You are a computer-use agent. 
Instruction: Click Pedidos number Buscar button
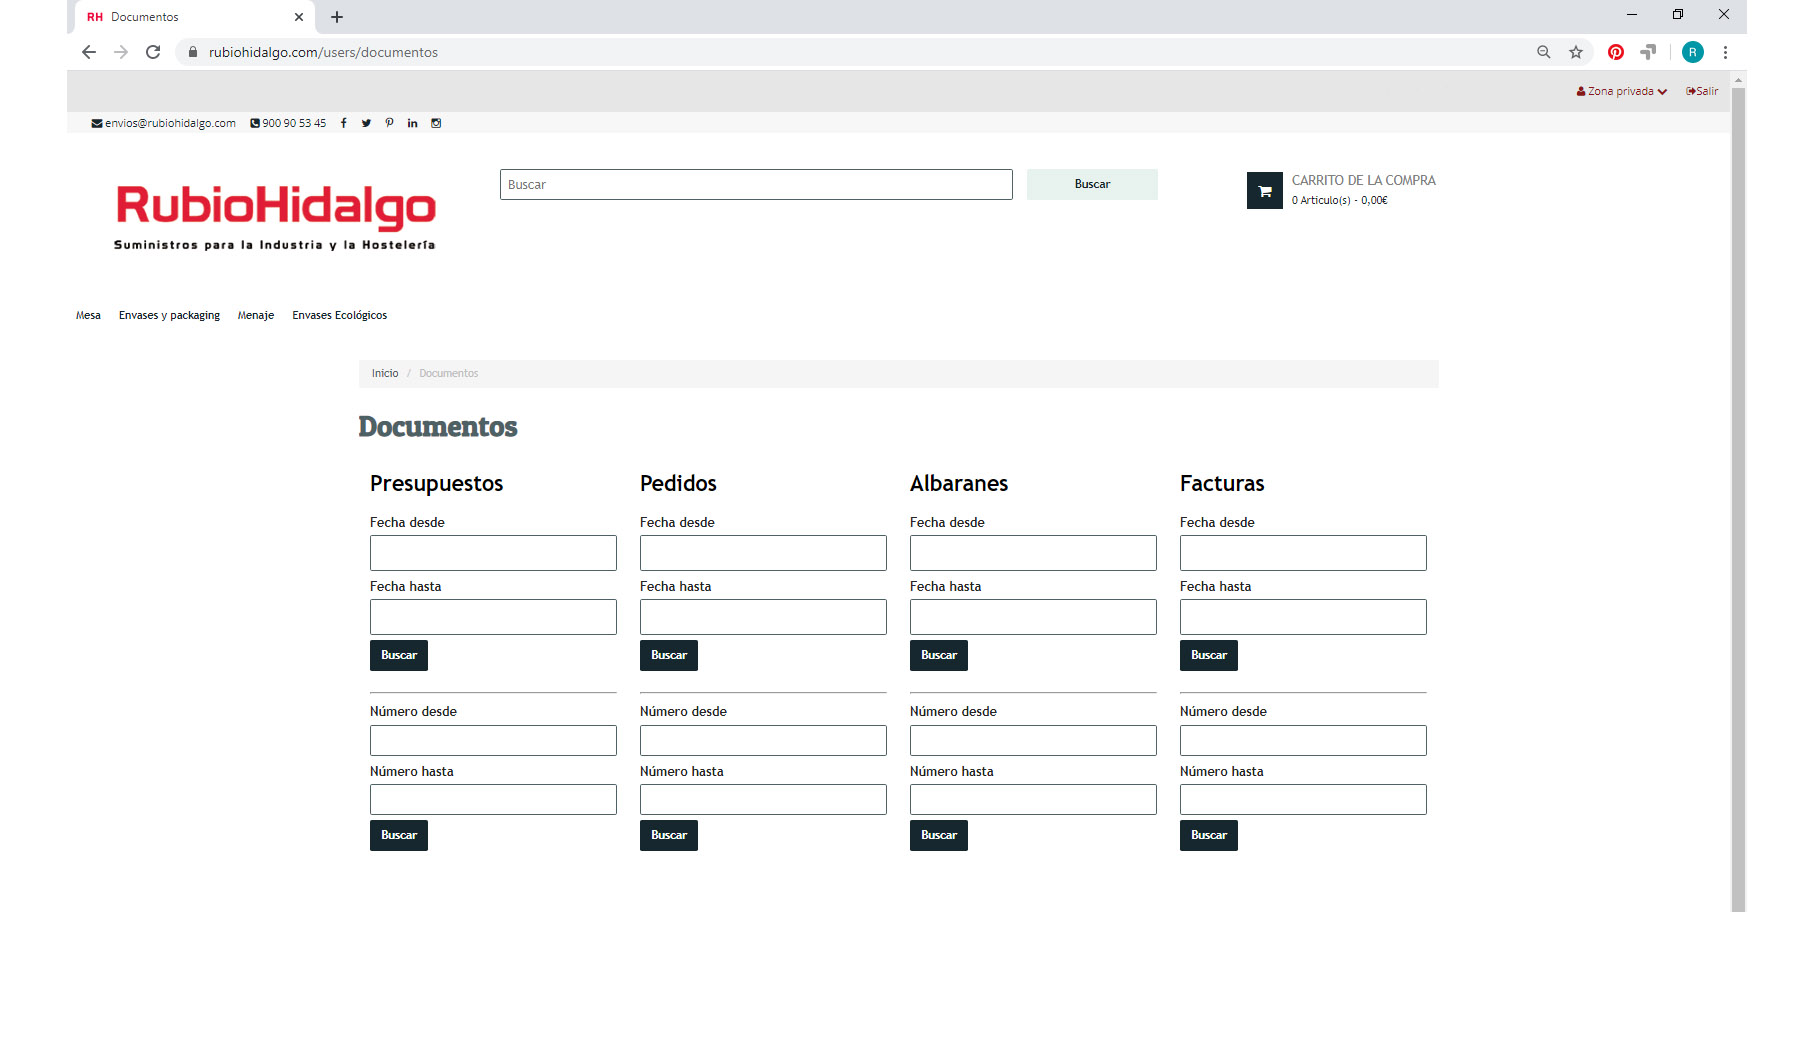(x=669, y=835)
